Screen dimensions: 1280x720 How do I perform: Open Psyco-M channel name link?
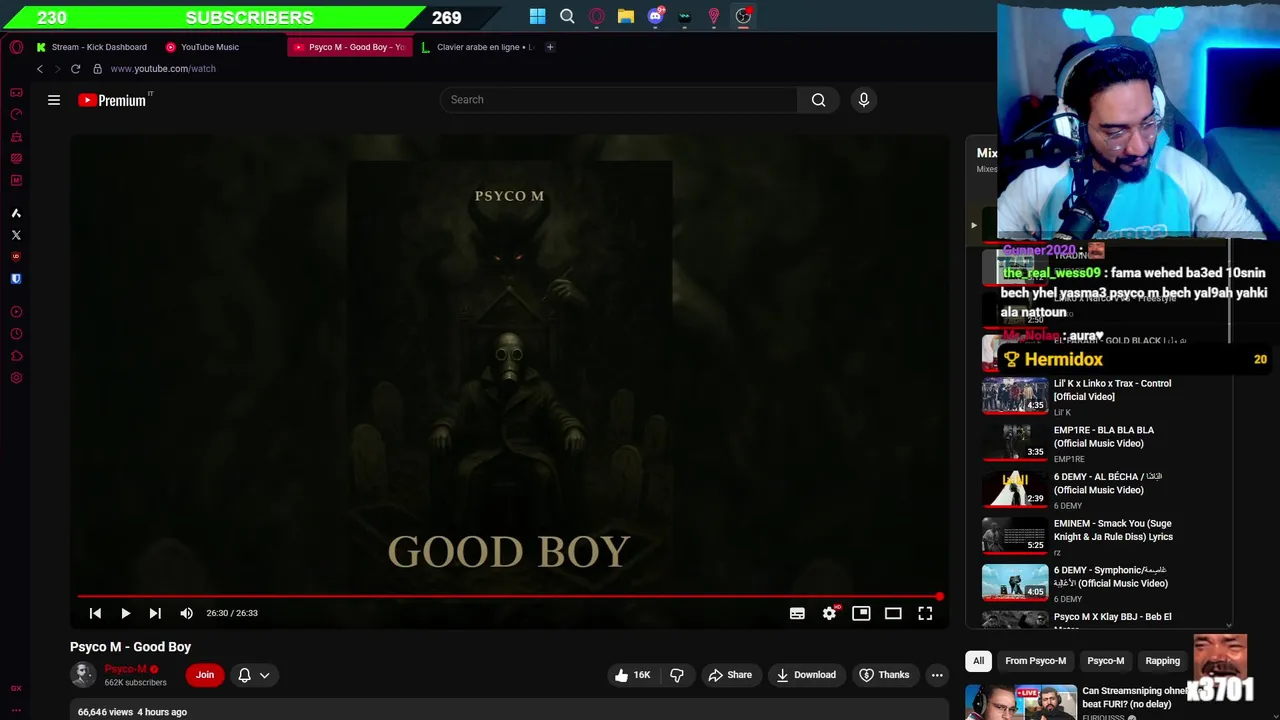[x=125, y=669]
